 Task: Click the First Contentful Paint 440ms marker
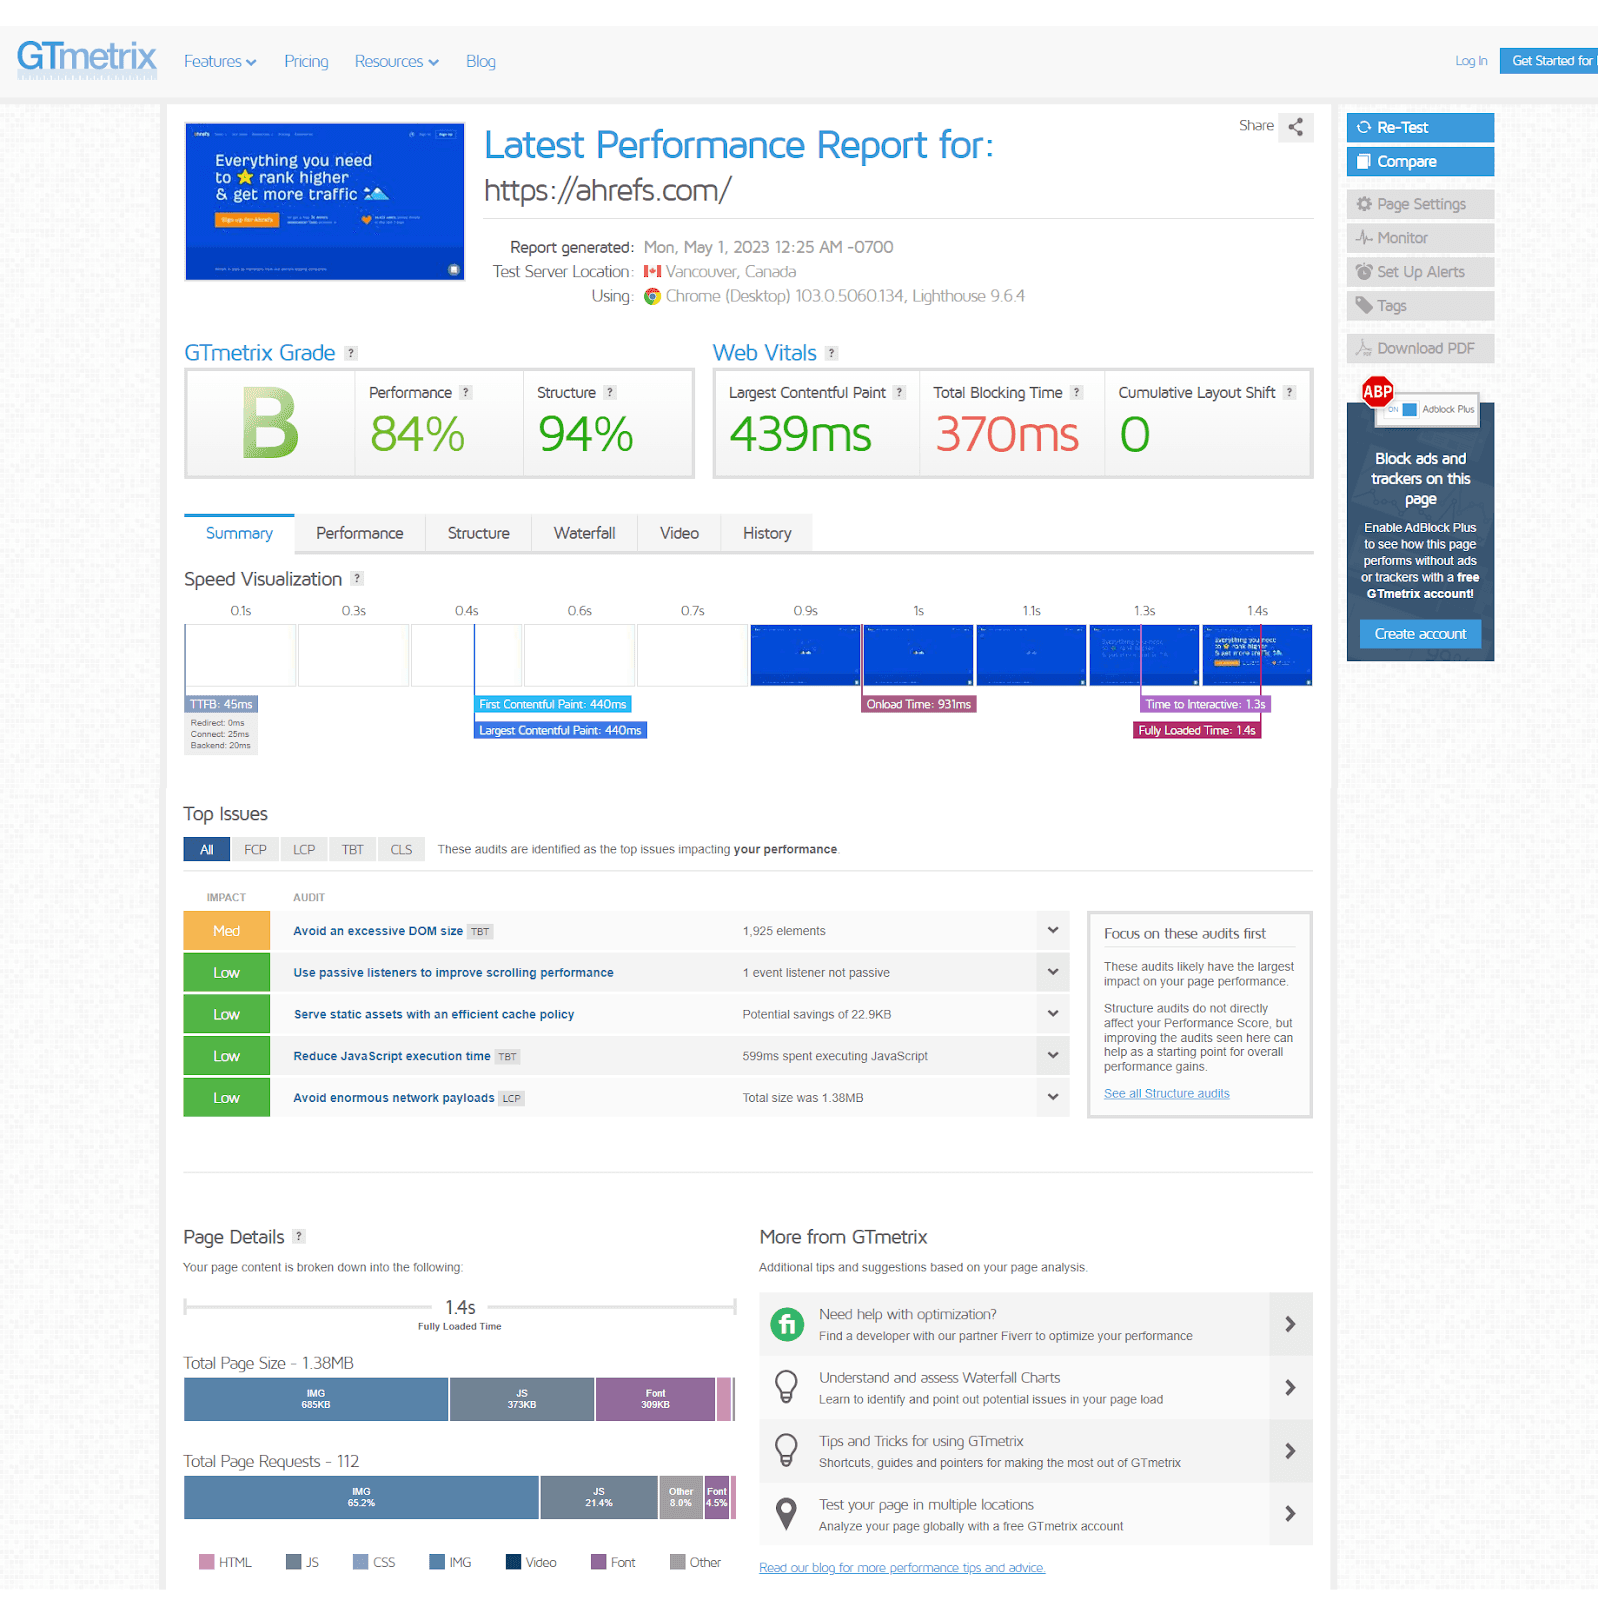[553, 704]
